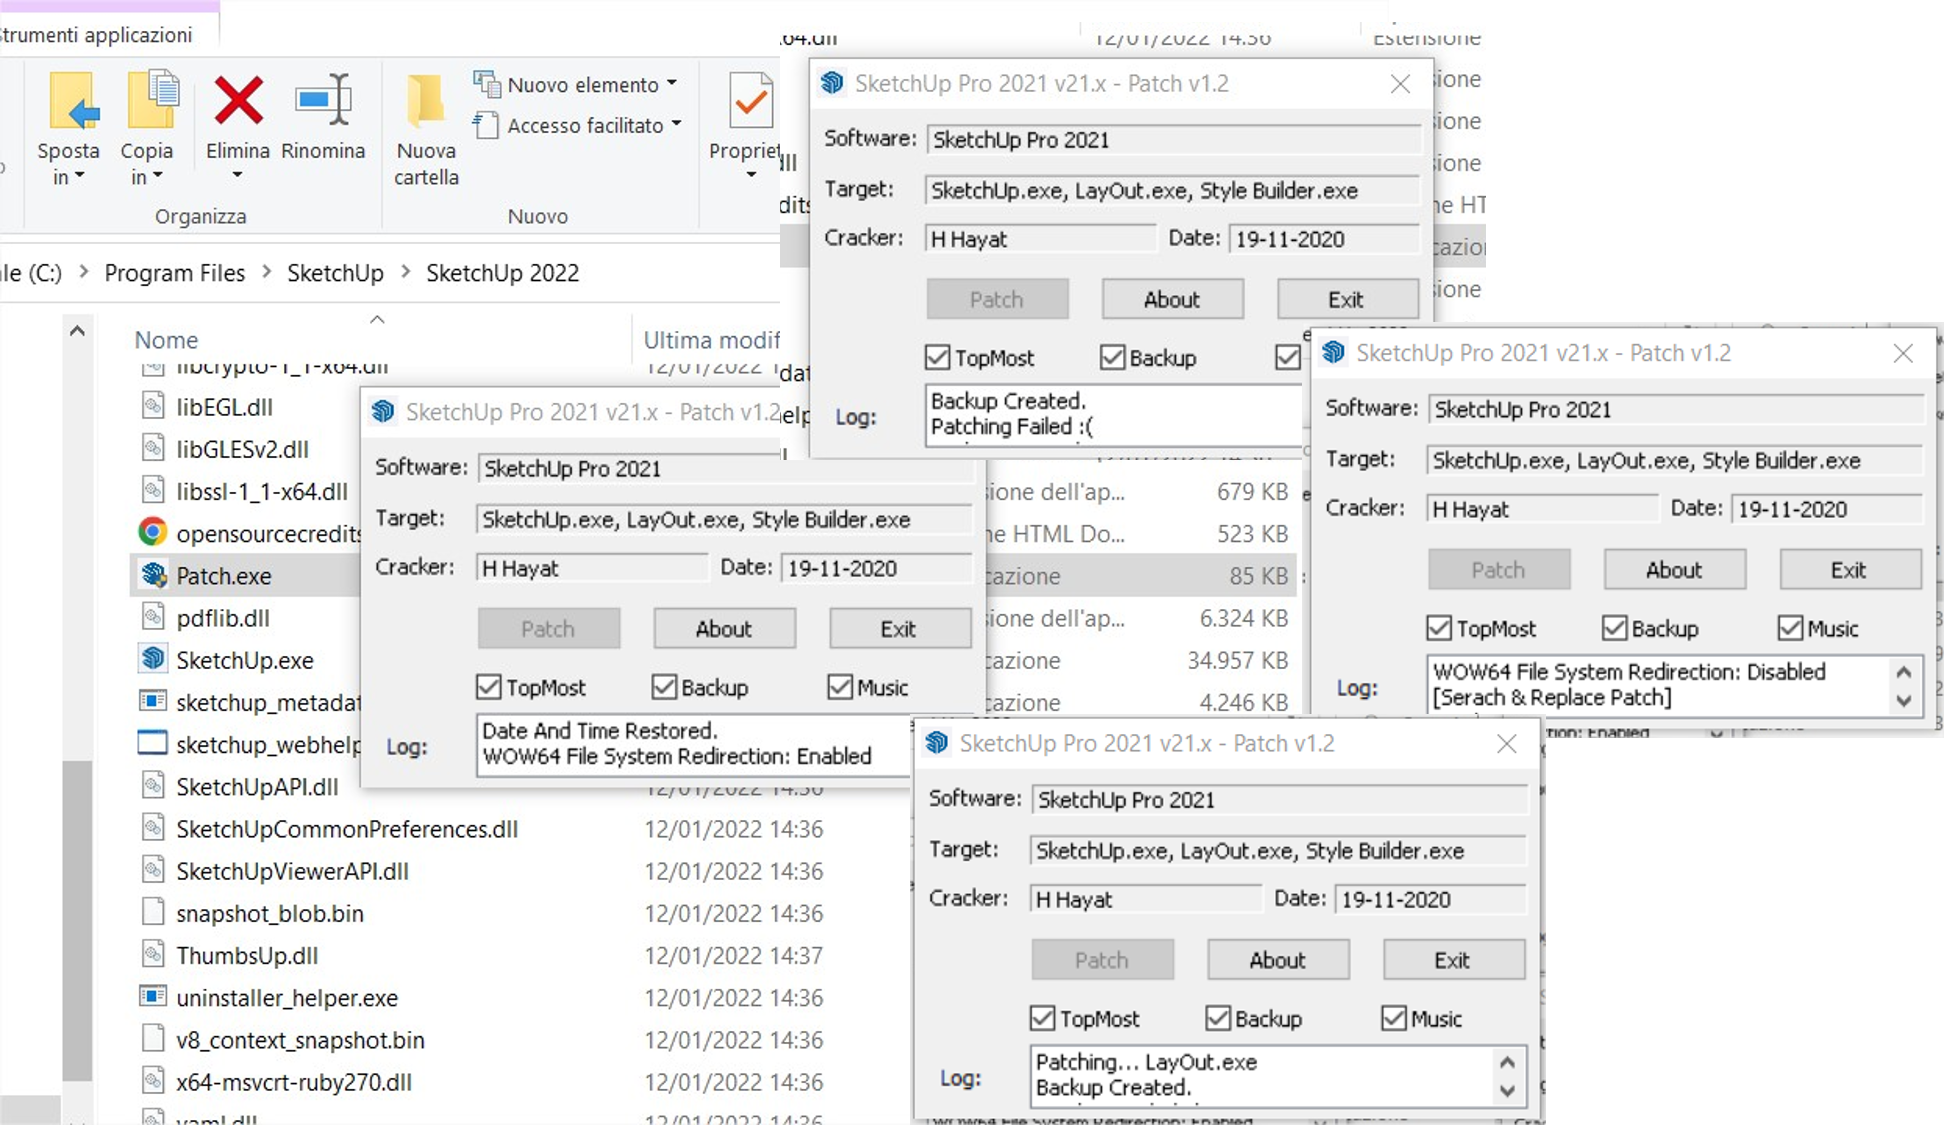This screenshot has height=1125, width=1944.
Task: Click log scroll-up arrow in Redirection Disabled window
Action: 1903,673
